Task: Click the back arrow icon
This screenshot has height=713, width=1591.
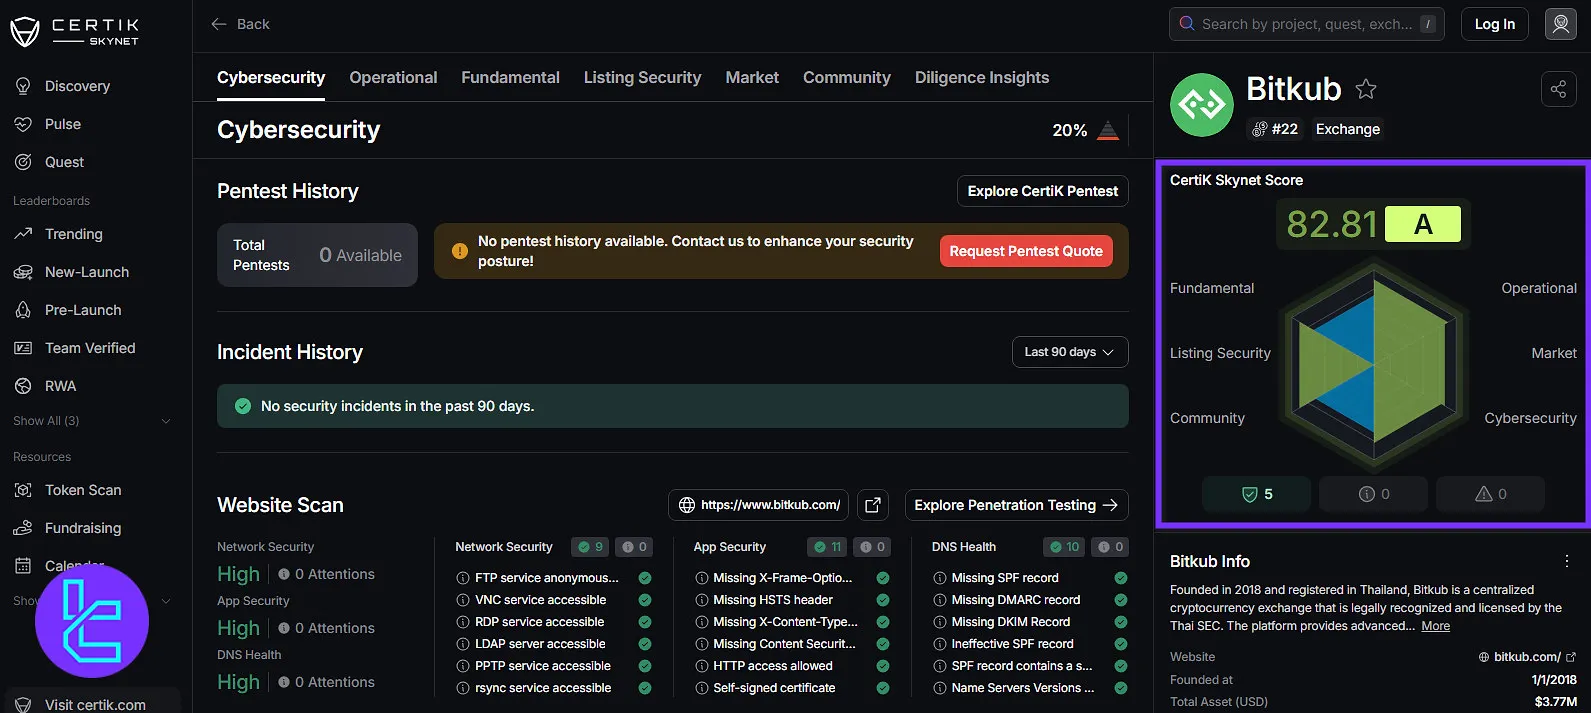Action: [x=219, y=24]
